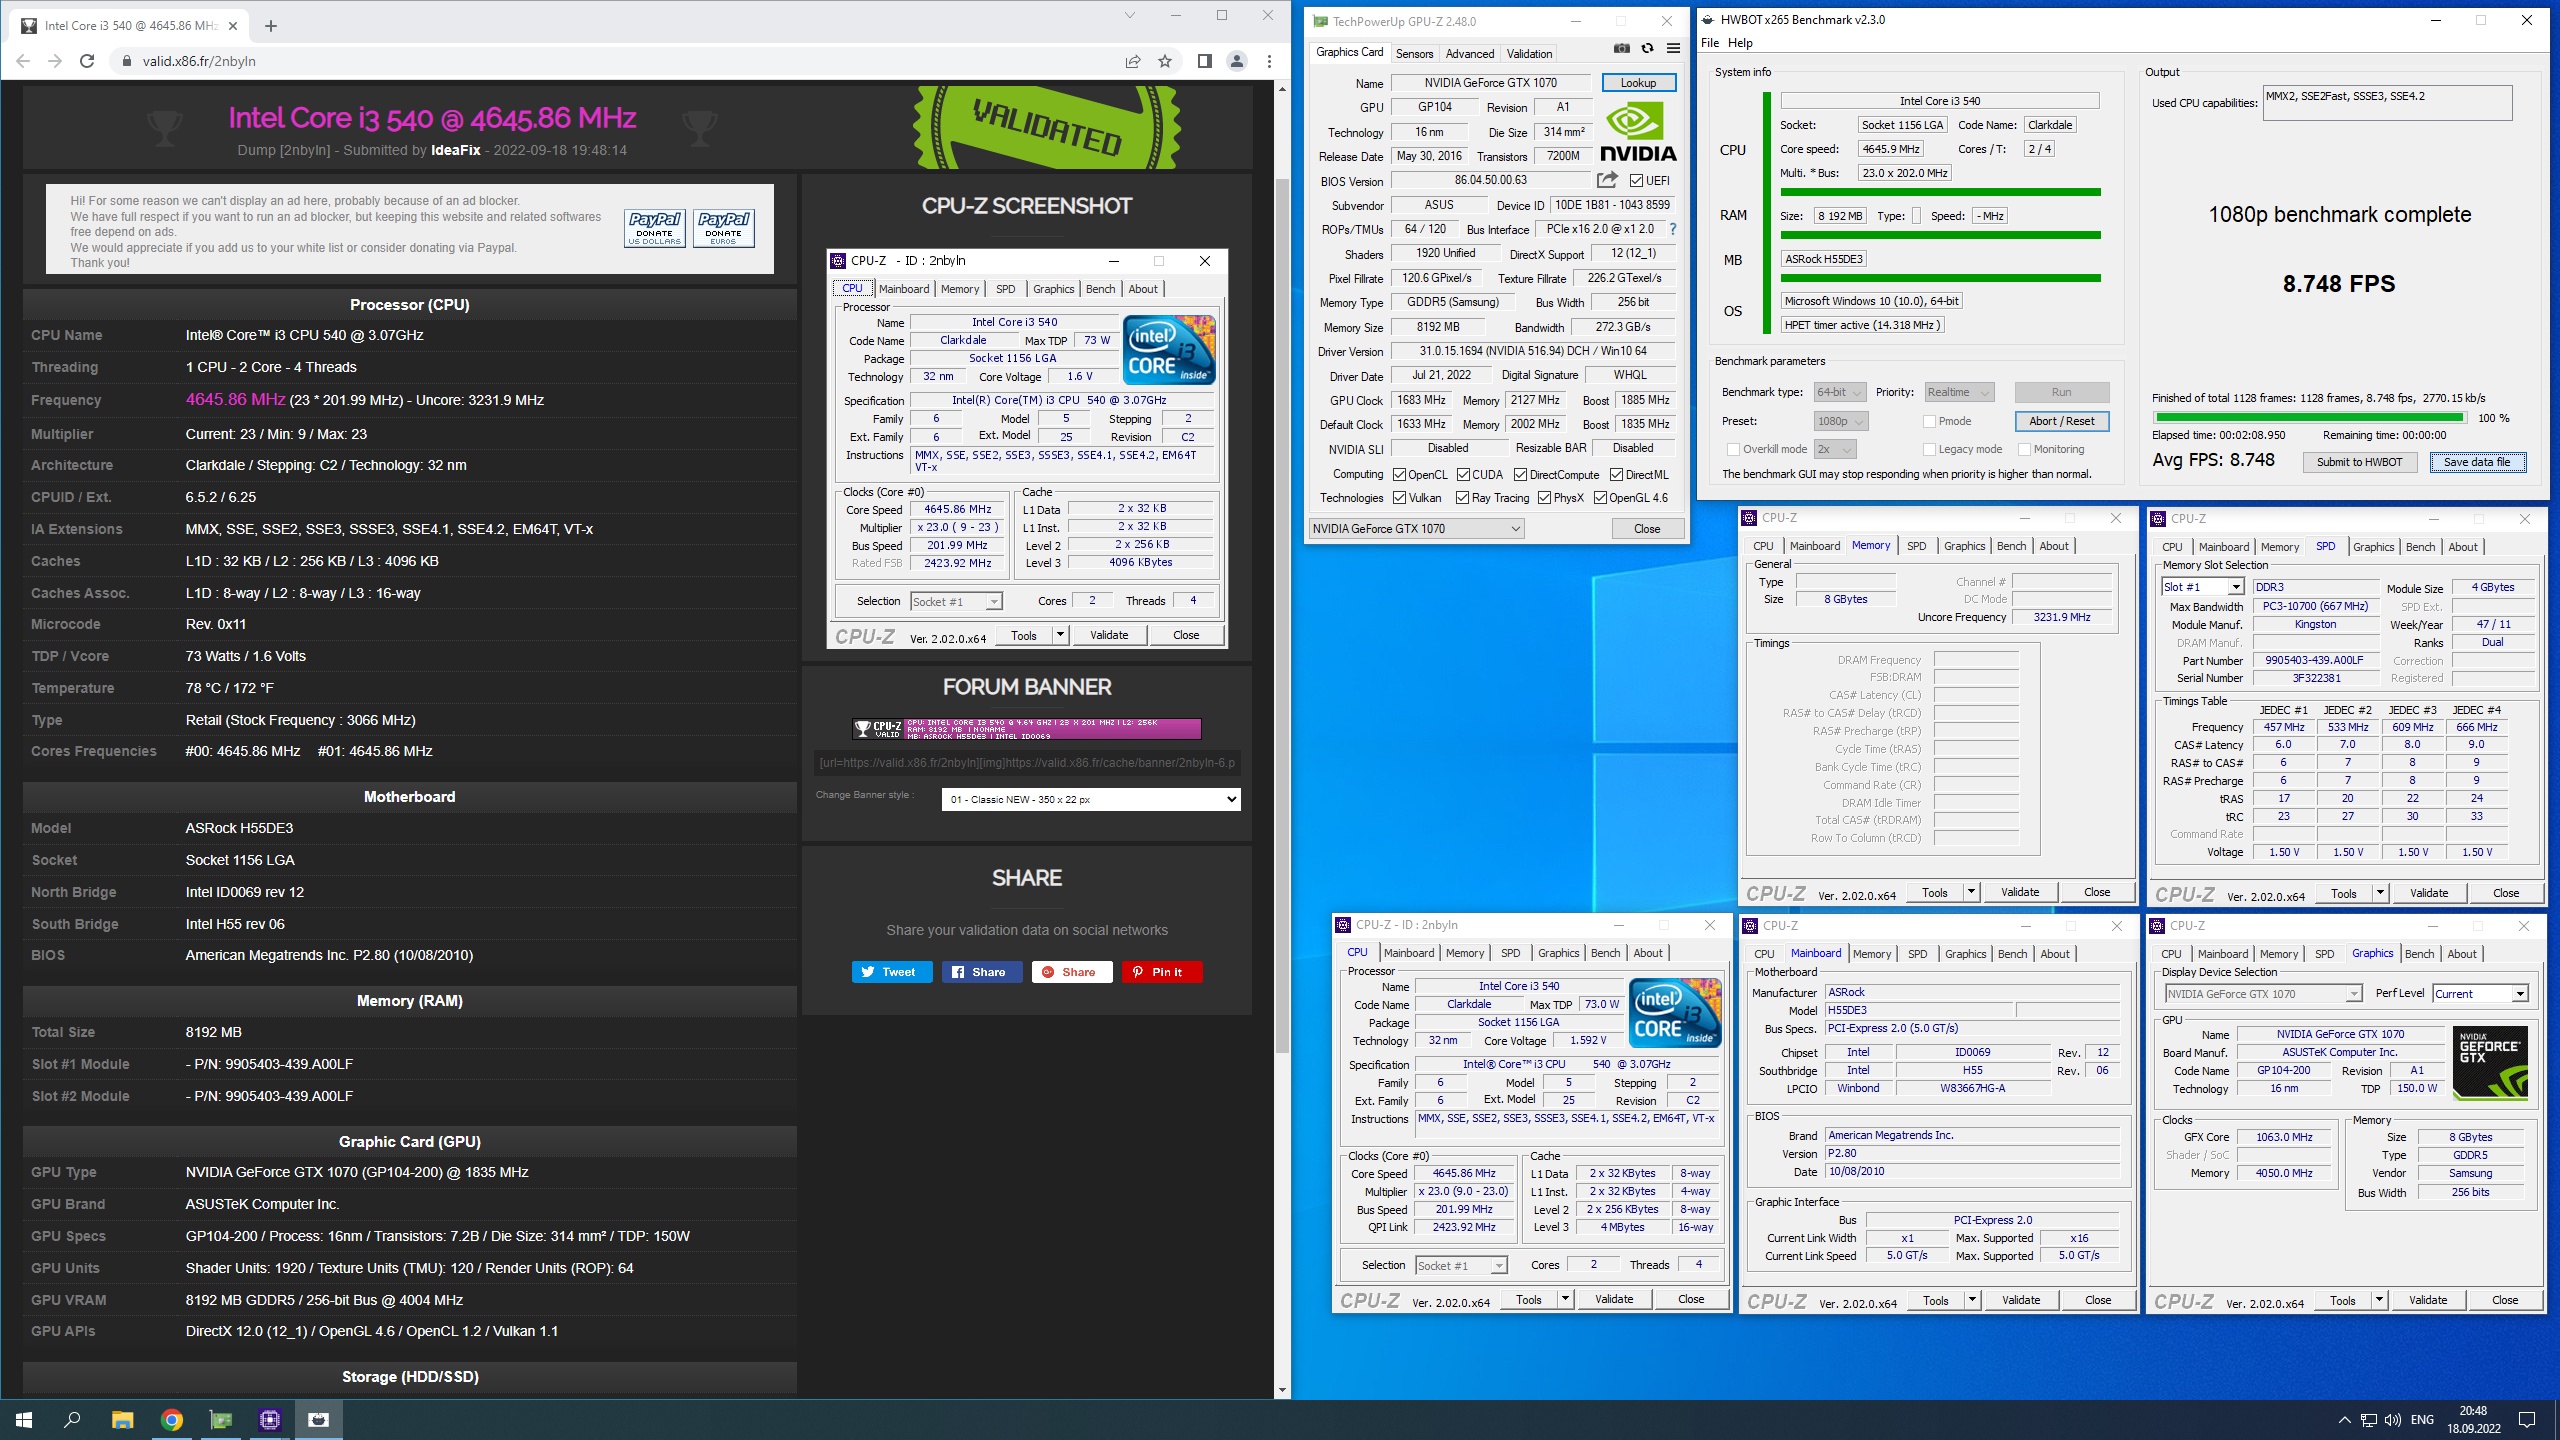Open a new browser tab with plus icon
The image size is (2560, 1440).
point(271,25)
